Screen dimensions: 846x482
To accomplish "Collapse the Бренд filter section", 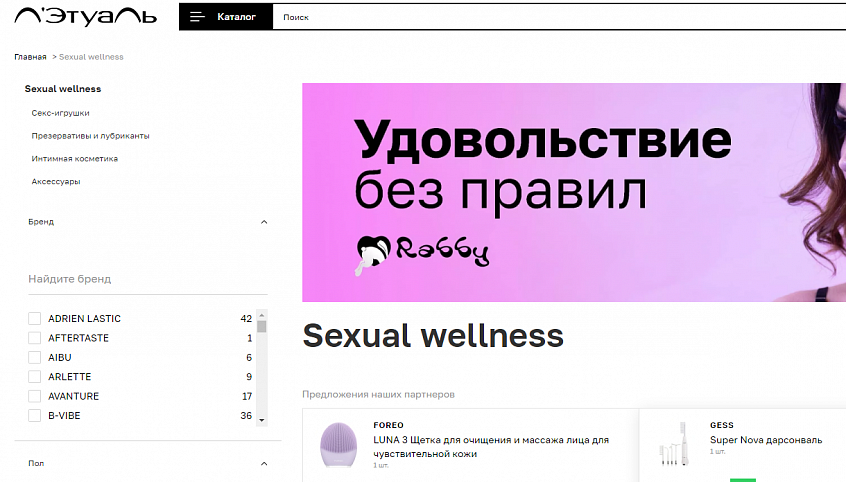I will tap(264, 222).
